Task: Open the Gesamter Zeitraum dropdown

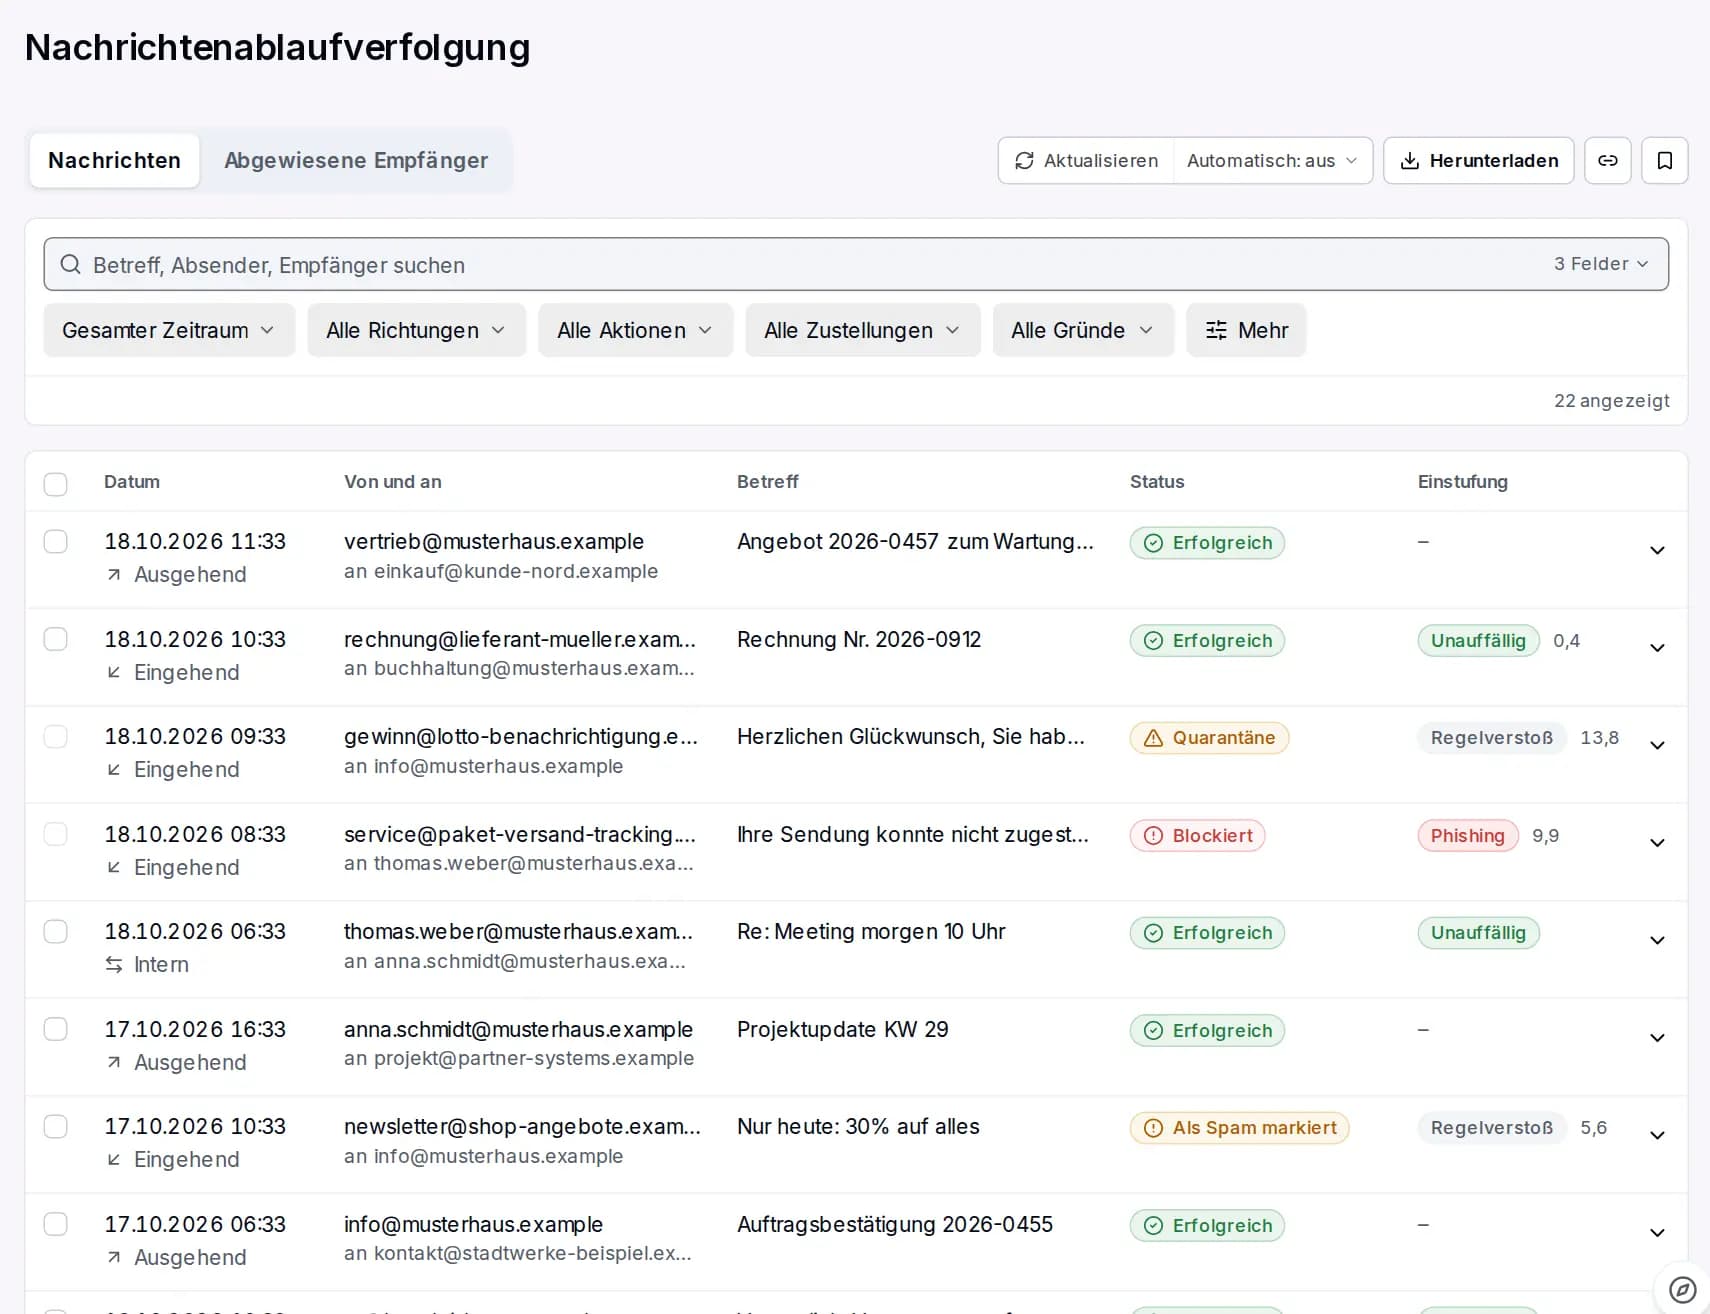Action: (169, 330)
